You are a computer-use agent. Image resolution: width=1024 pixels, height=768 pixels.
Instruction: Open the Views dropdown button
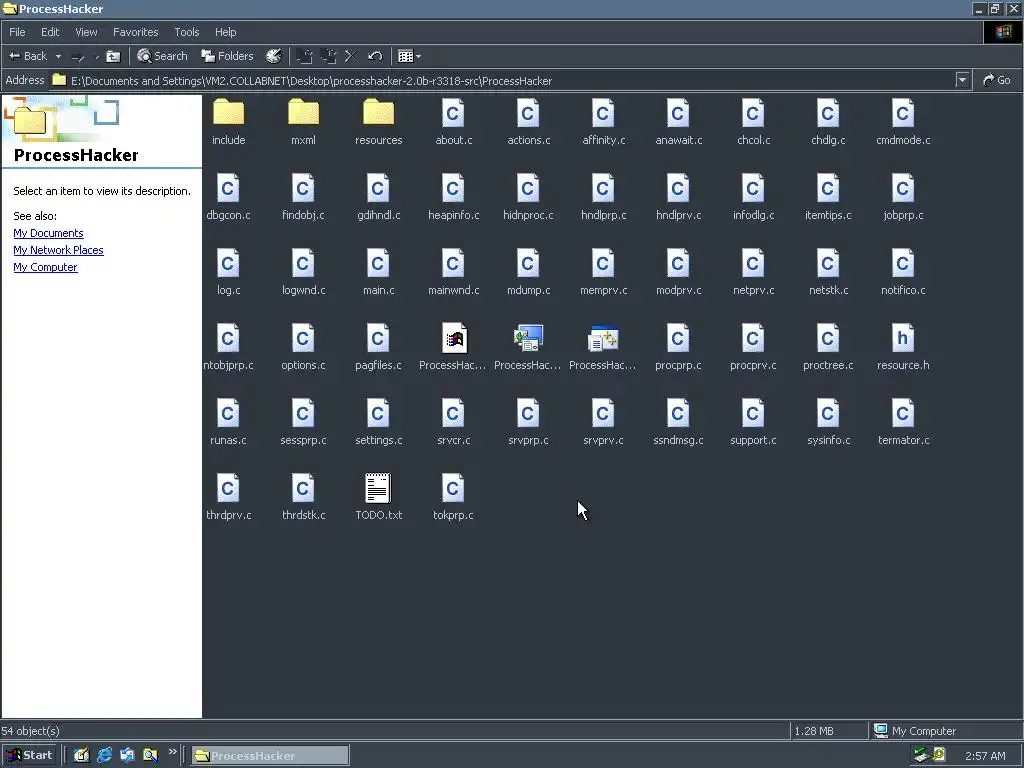[409, 56]
